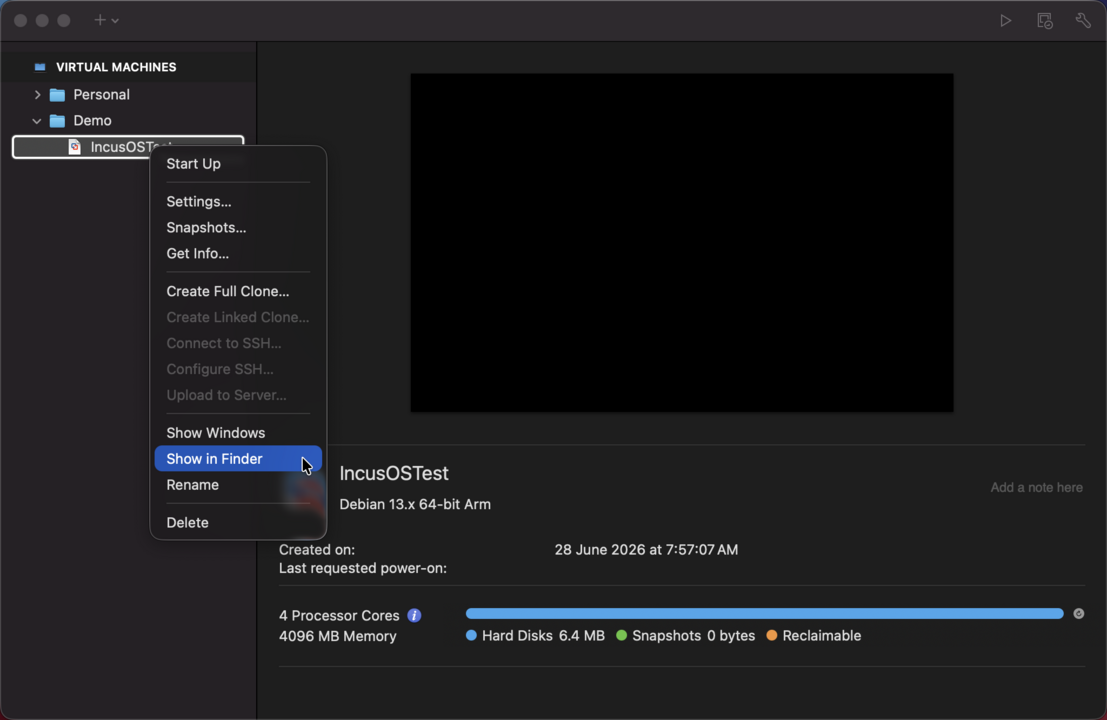Choose Show Windows from the context menu
Viewport: 1107px width, 720px height.
point(238,433)
